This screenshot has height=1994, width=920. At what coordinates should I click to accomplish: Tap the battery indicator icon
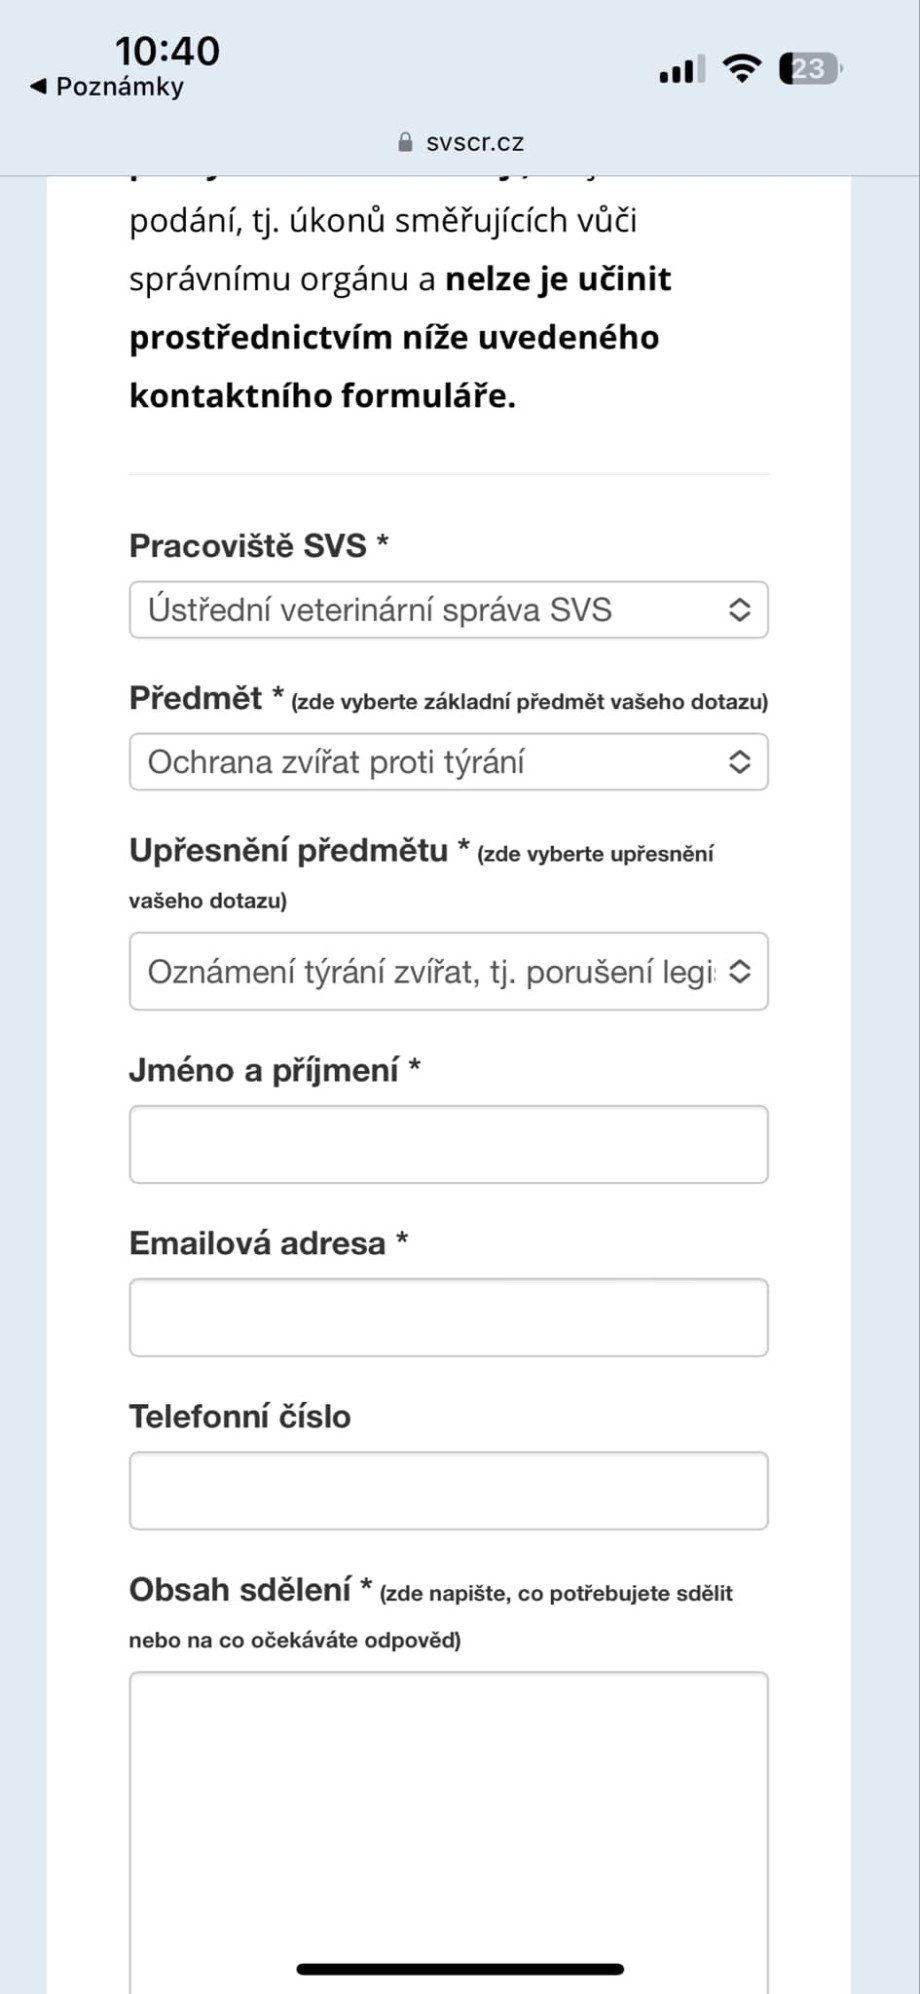click(810, 68)
